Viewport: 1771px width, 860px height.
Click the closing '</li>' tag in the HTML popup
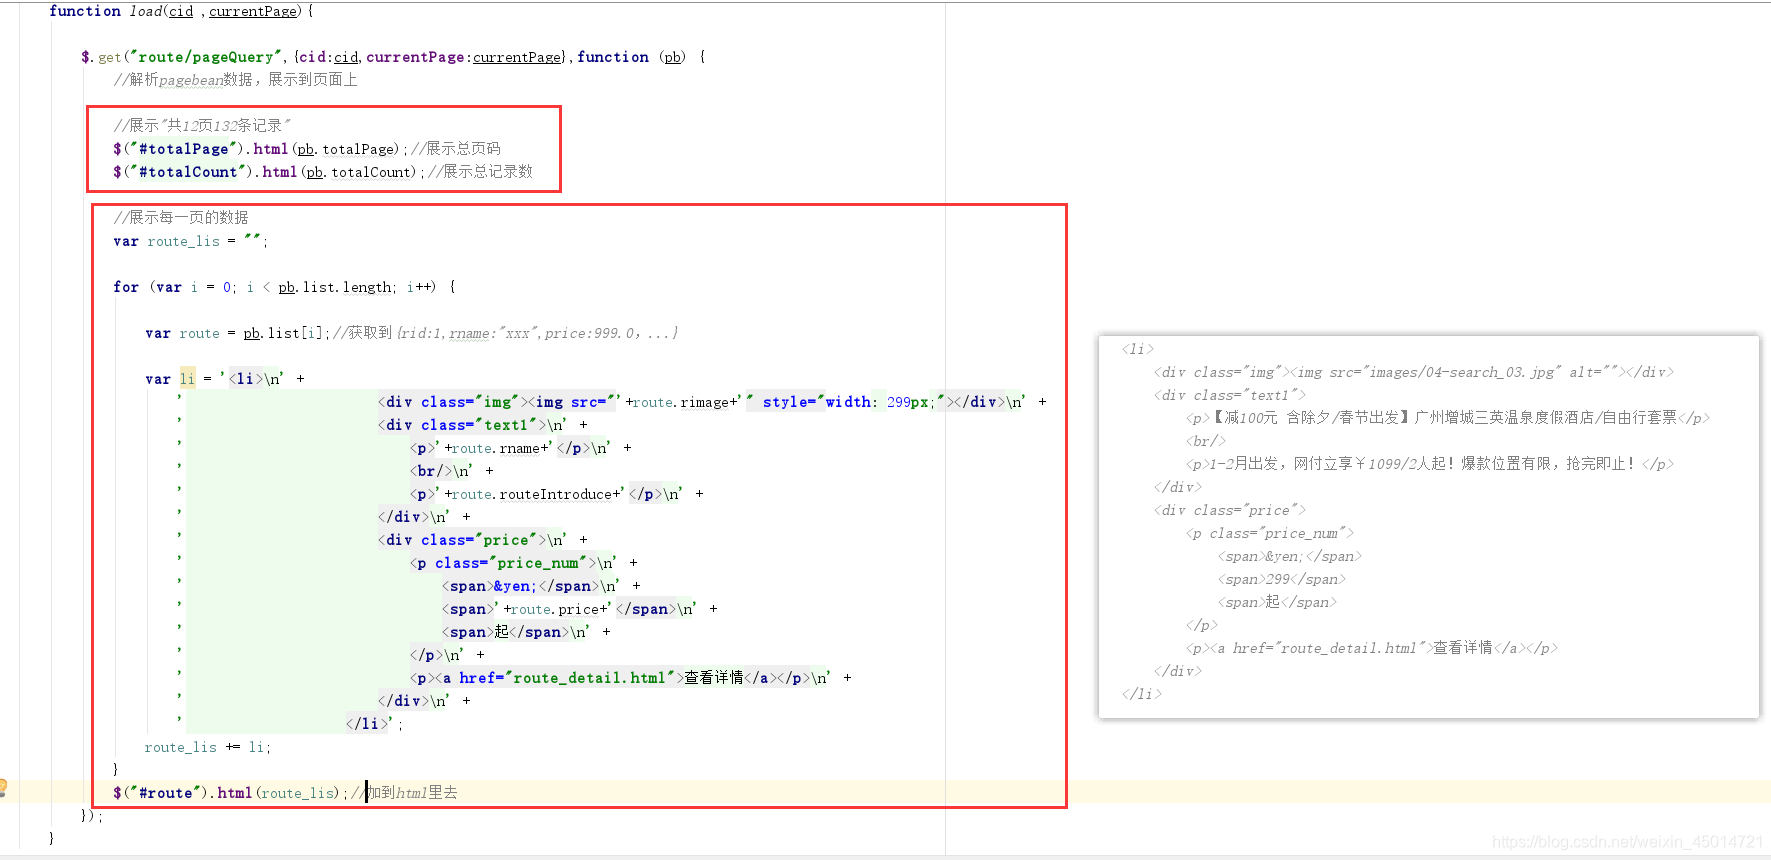click(x=1142, y=694)
